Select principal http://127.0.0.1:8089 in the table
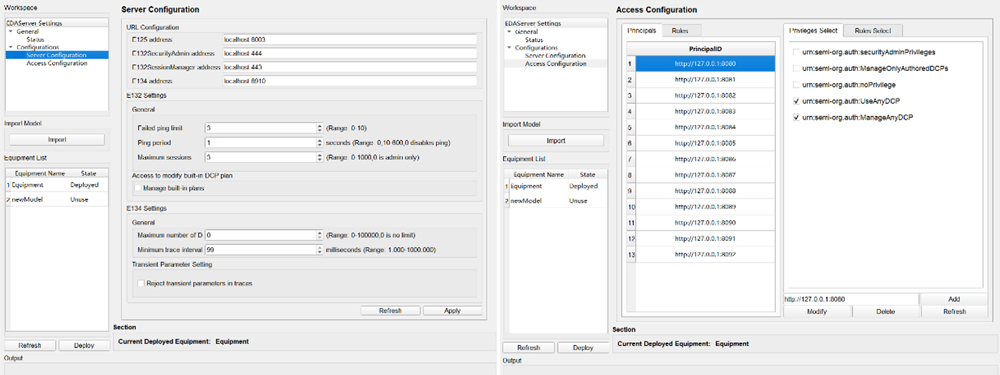This screenshot has width=1000, height=375. pos(706,207)
